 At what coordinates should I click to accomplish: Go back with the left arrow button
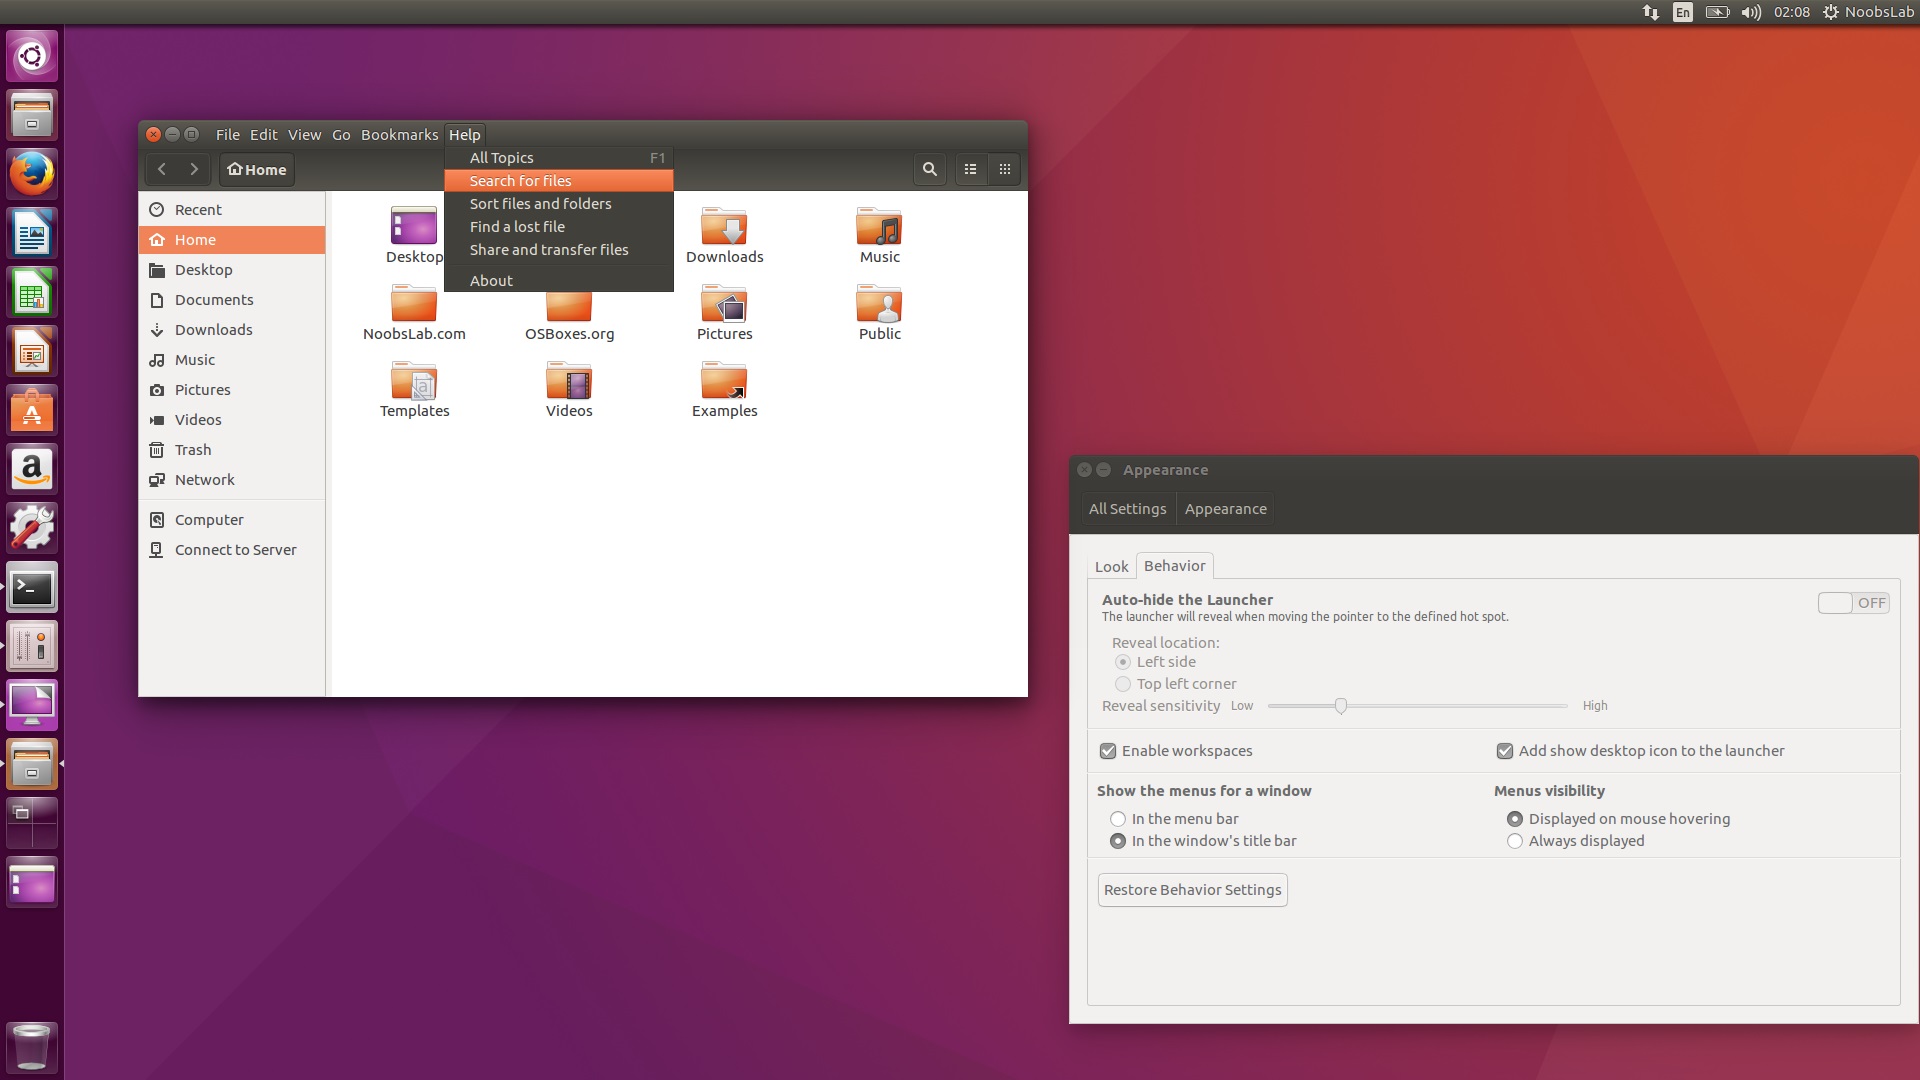(x=162, y=170)
